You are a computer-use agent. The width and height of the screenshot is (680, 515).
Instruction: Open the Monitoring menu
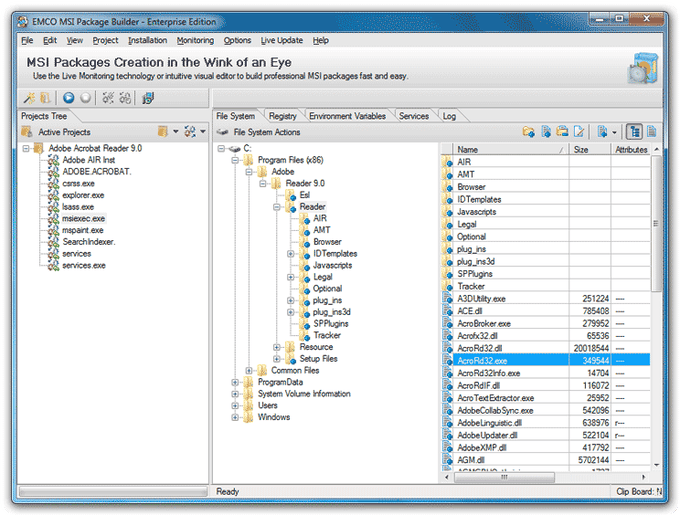click(x=195, y=40)
